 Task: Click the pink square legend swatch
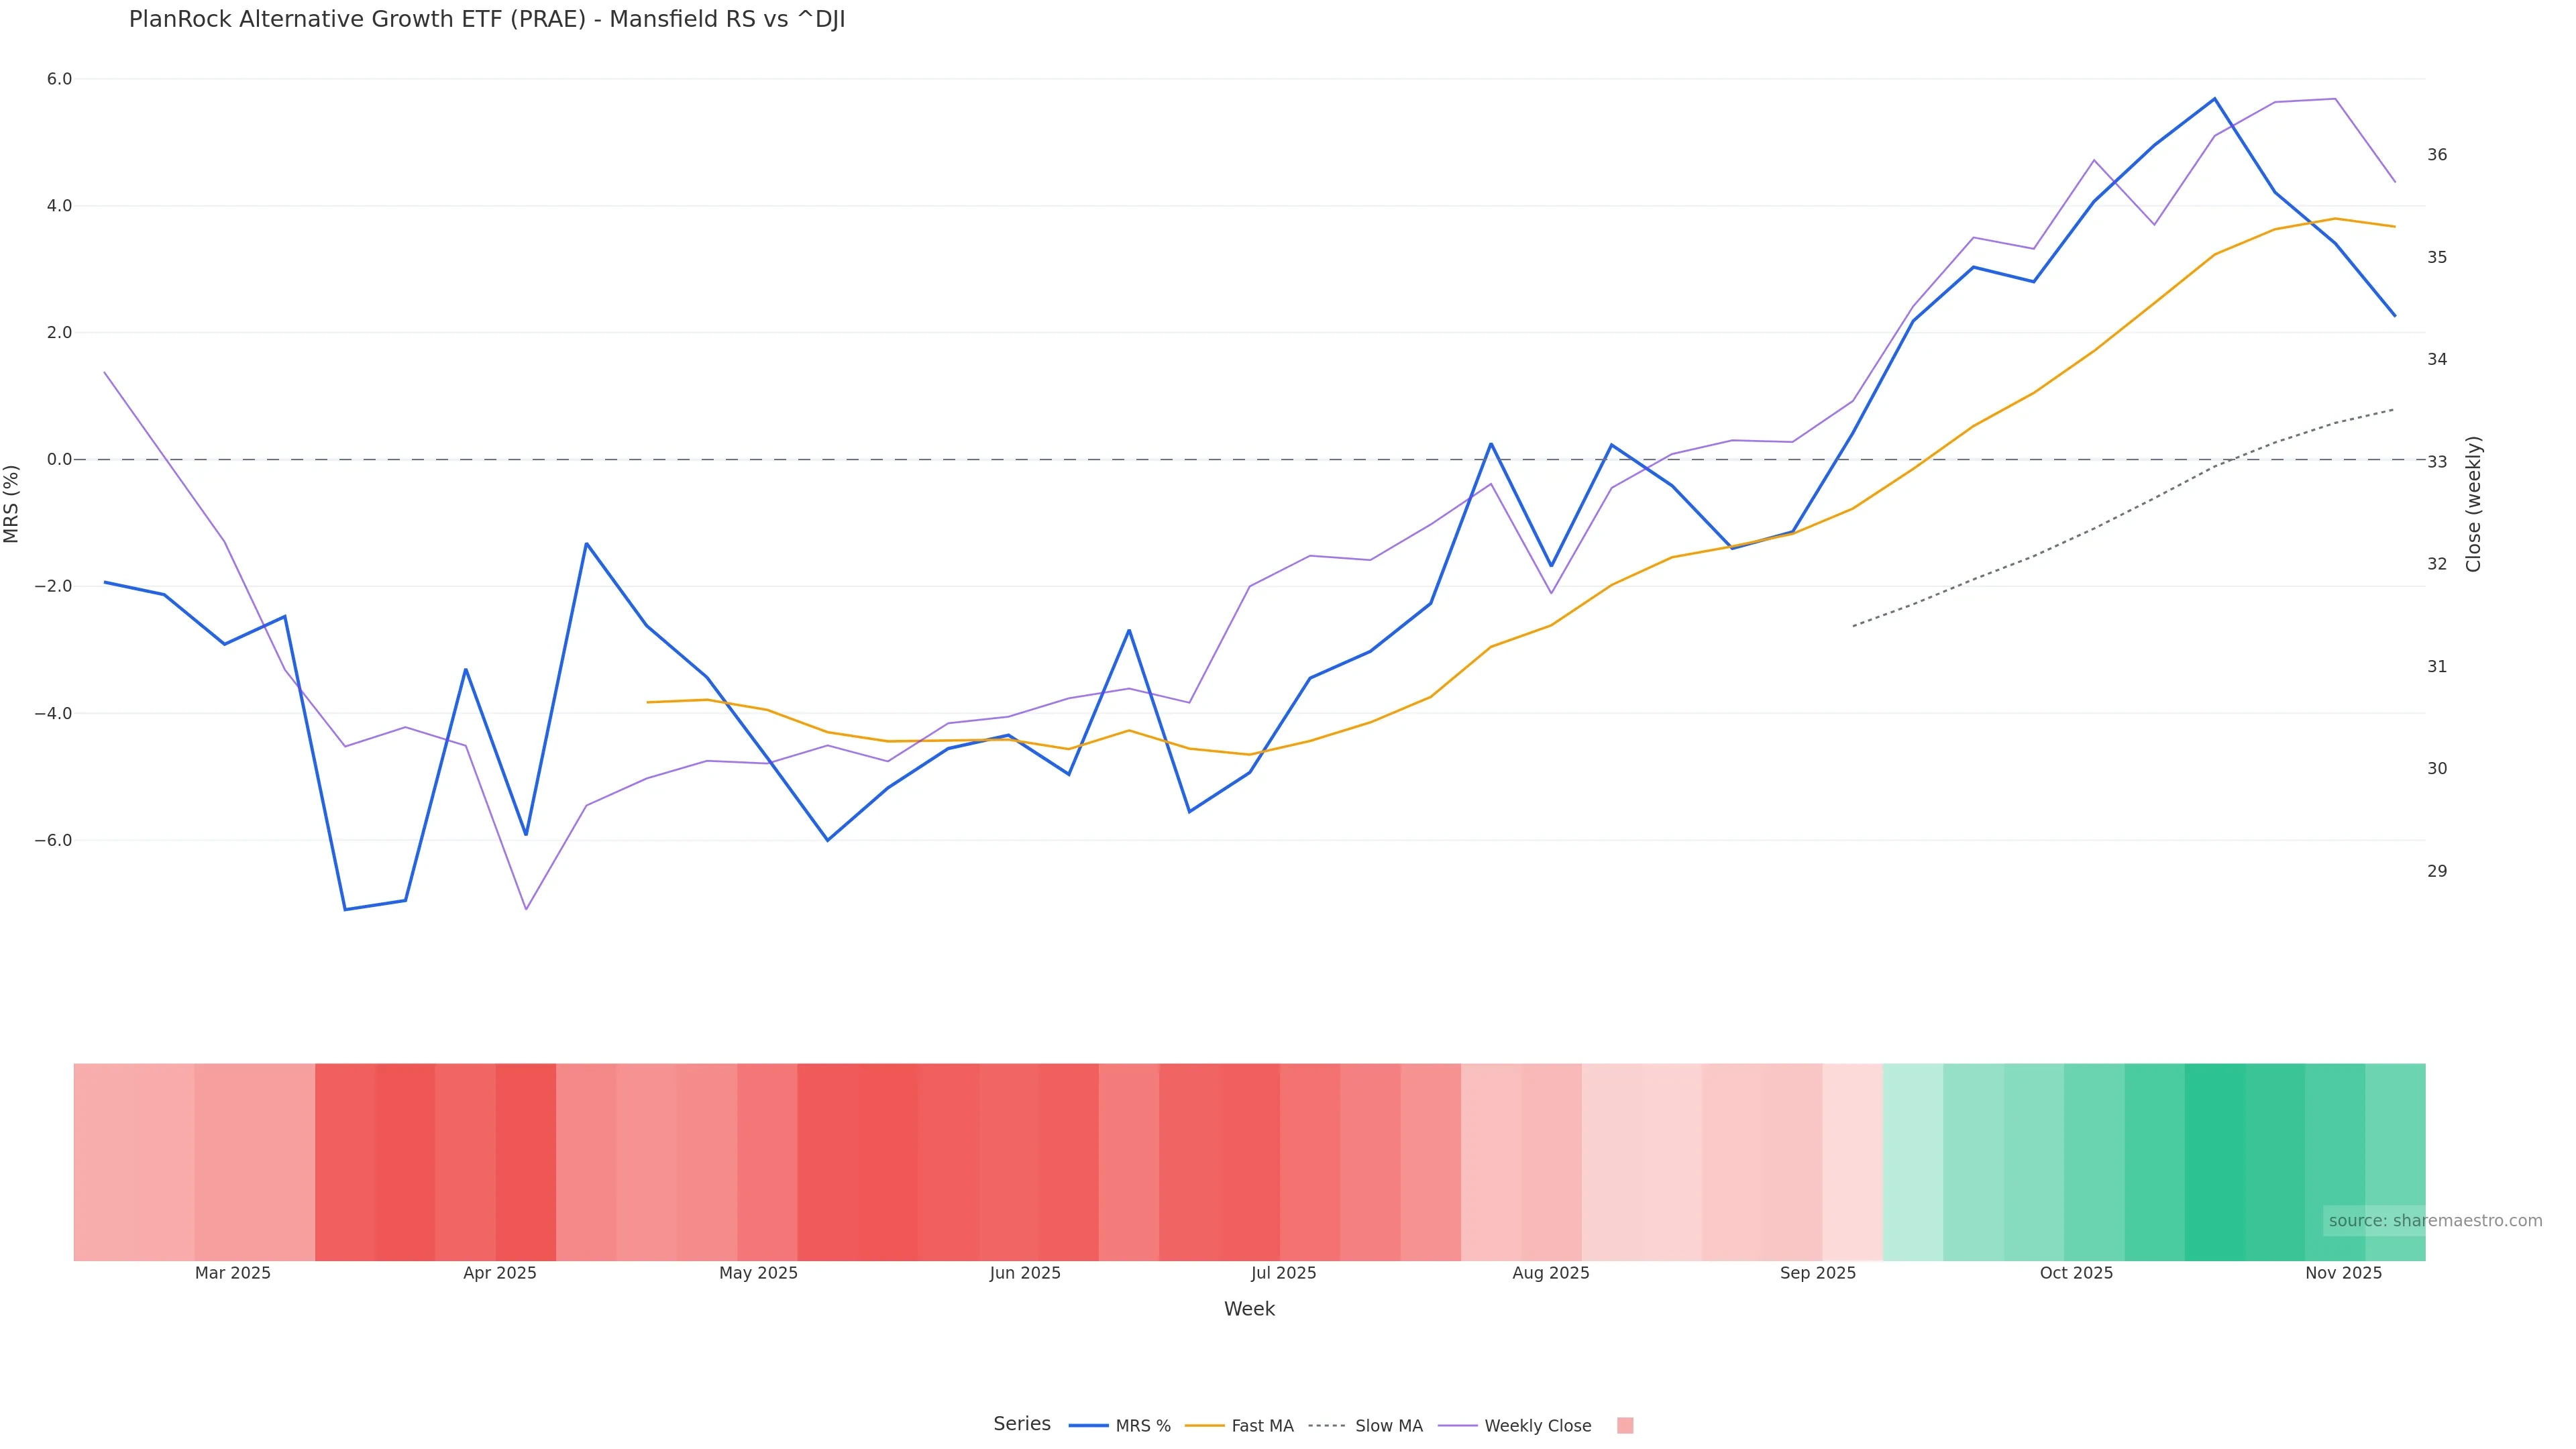pyautogui.click(x=1625, y=1425)
